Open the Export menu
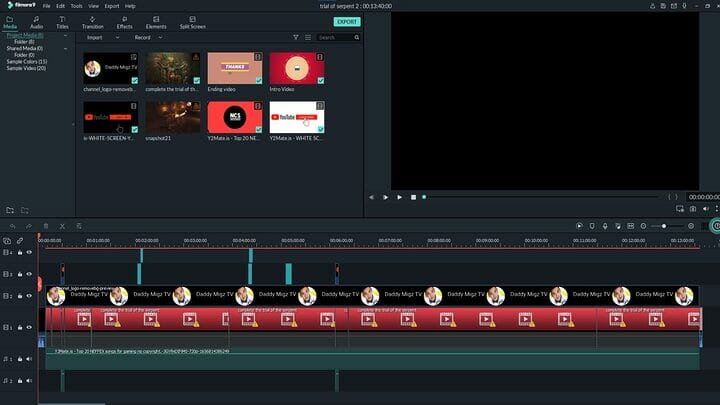The width and height of the screenshot is (720, 405). [112, 6]
